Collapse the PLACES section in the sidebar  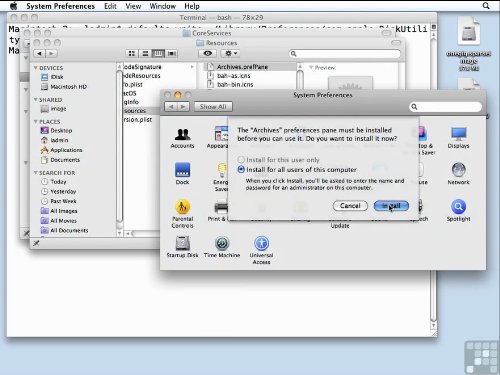pyautogui.click(x=36, y=121)
